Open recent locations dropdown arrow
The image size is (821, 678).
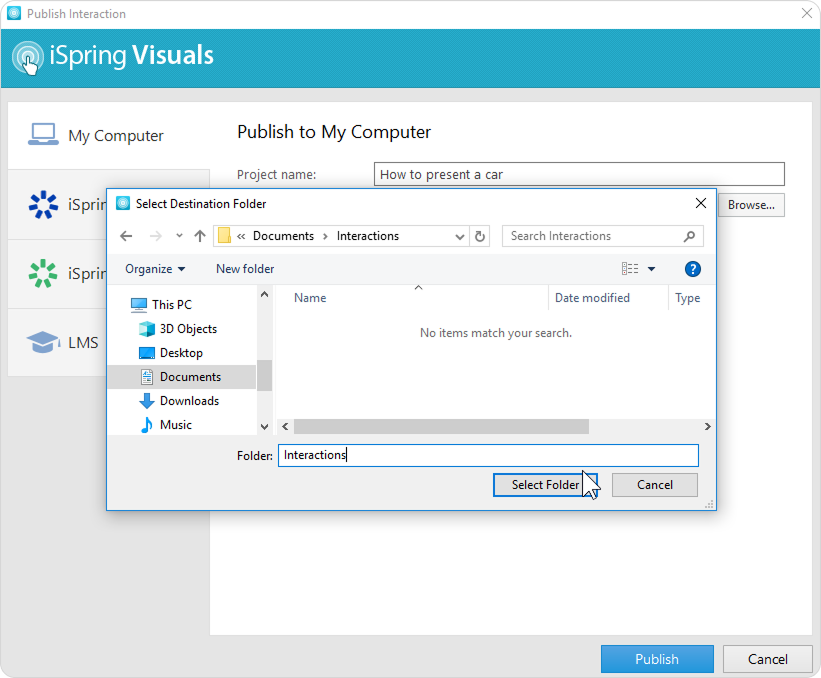(x=179, y=236)
